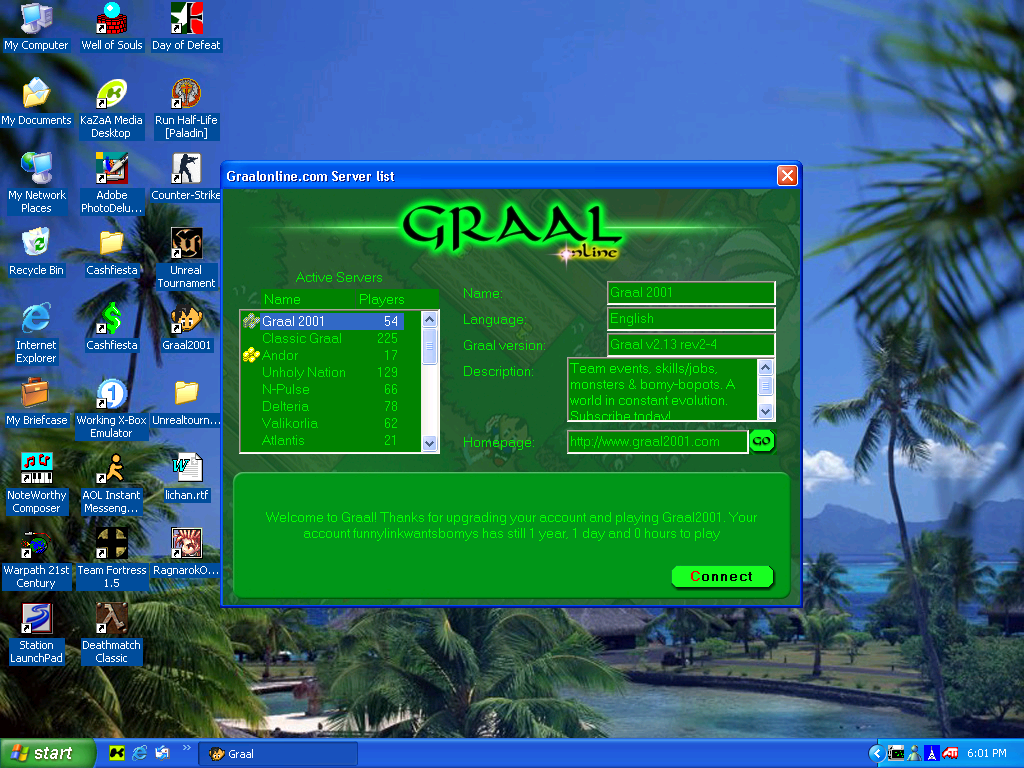Click the Homepage URL field

pos(657,441)
